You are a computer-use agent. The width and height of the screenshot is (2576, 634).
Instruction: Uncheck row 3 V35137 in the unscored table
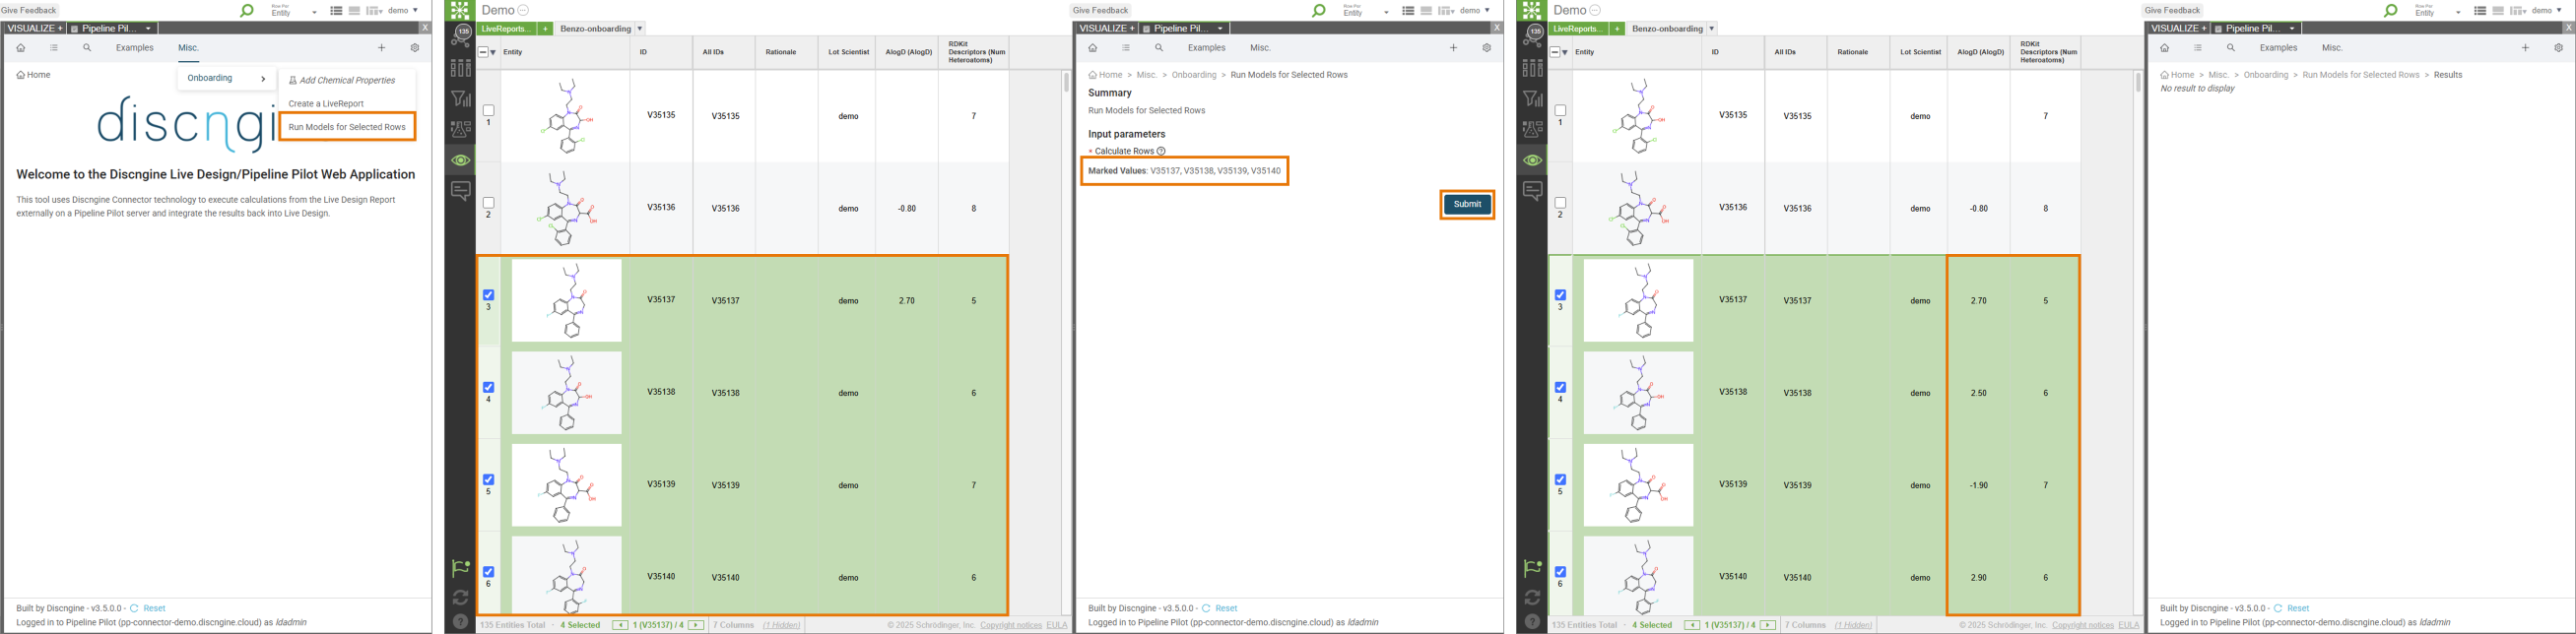point(489,295)
